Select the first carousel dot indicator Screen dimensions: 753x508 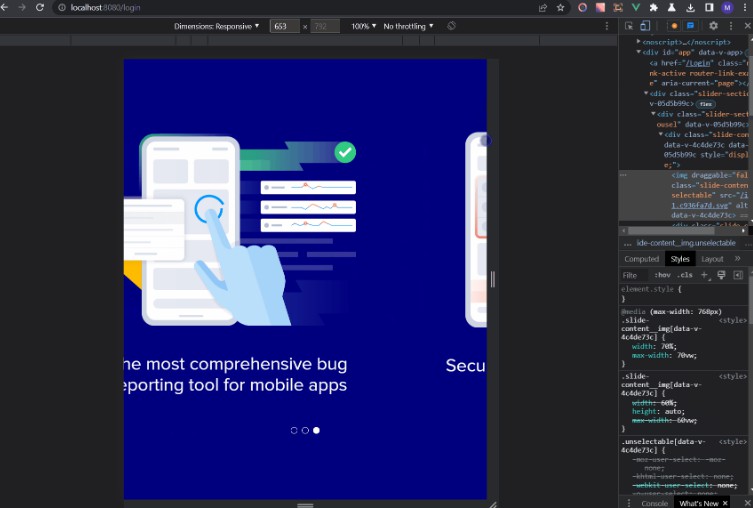coord(294,430)
